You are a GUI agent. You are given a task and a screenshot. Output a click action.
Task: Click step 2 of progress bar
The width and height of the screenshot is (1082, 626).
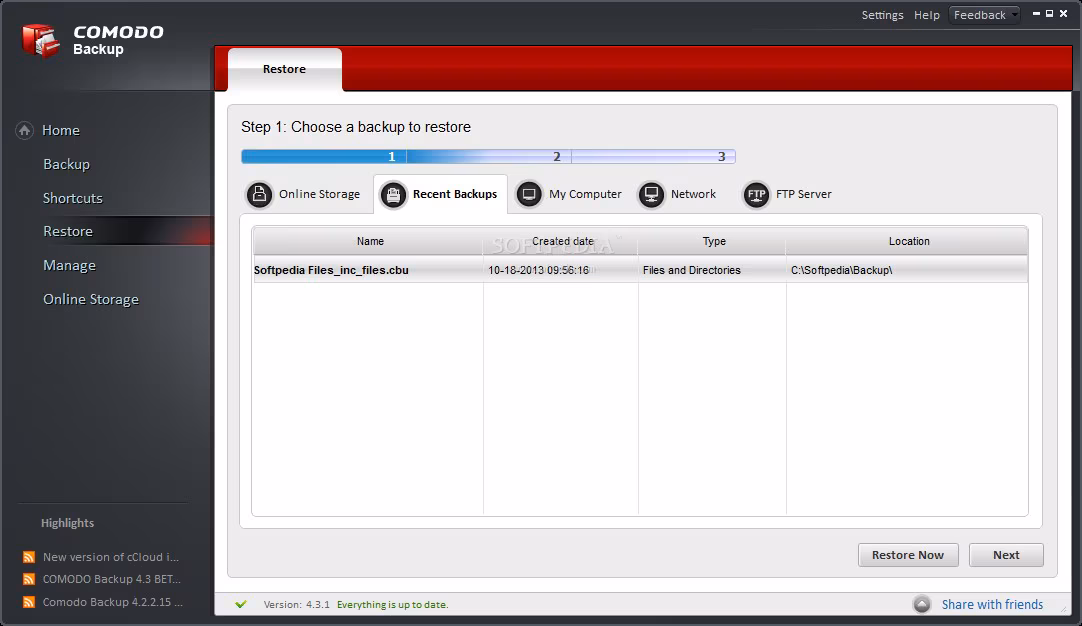(489, 157)
